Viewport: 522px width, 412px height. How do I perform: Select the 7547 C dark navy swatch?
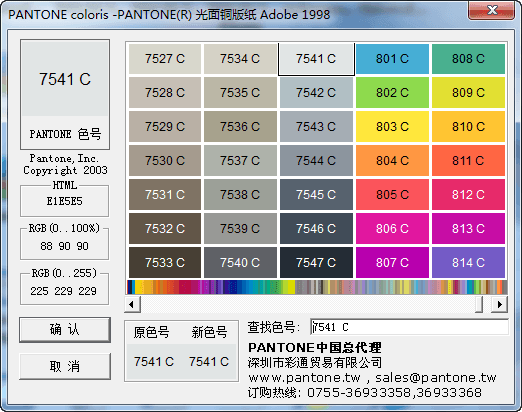pyautogui.click(x=316, y=263)
